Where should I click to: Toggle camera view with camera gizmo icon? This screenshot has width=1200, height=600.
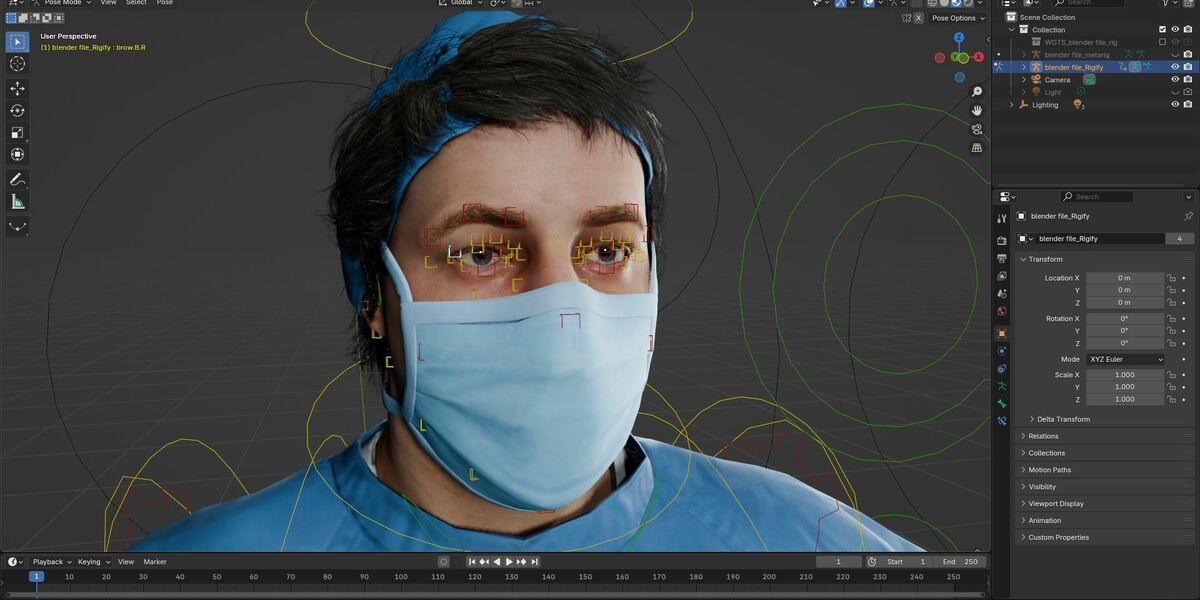coord(977,129)
